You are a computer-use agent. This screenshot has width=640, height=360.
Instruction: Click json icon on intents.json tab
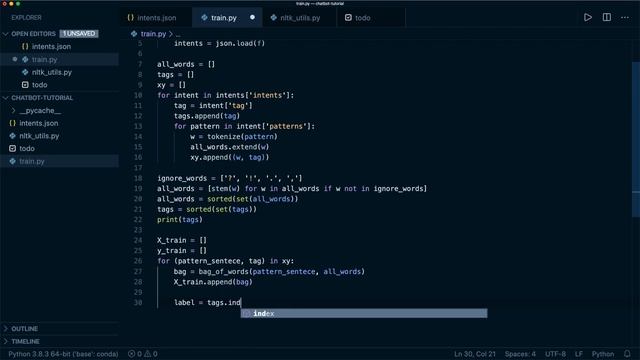click(x=131, y=18)
